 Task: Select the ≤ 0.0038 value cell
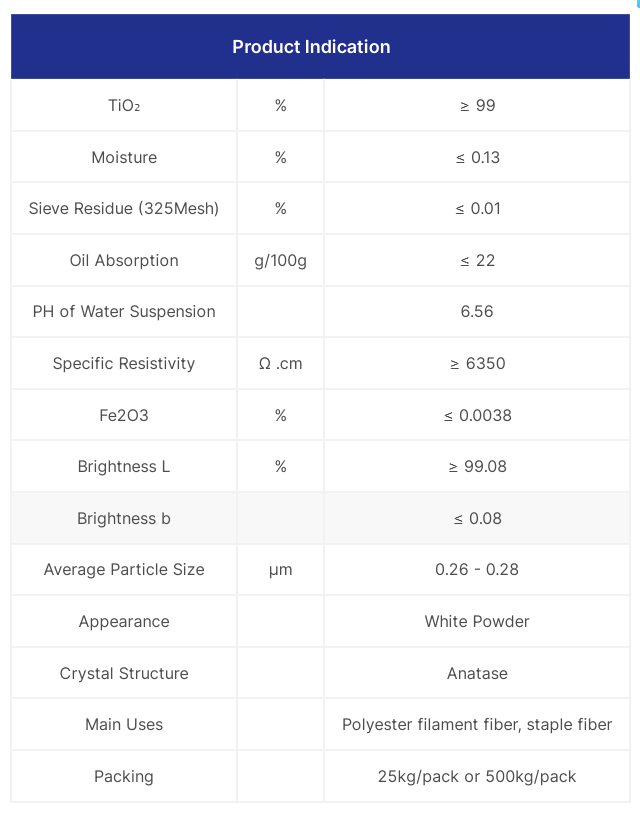pyautogui.click(x=477, y=414)
